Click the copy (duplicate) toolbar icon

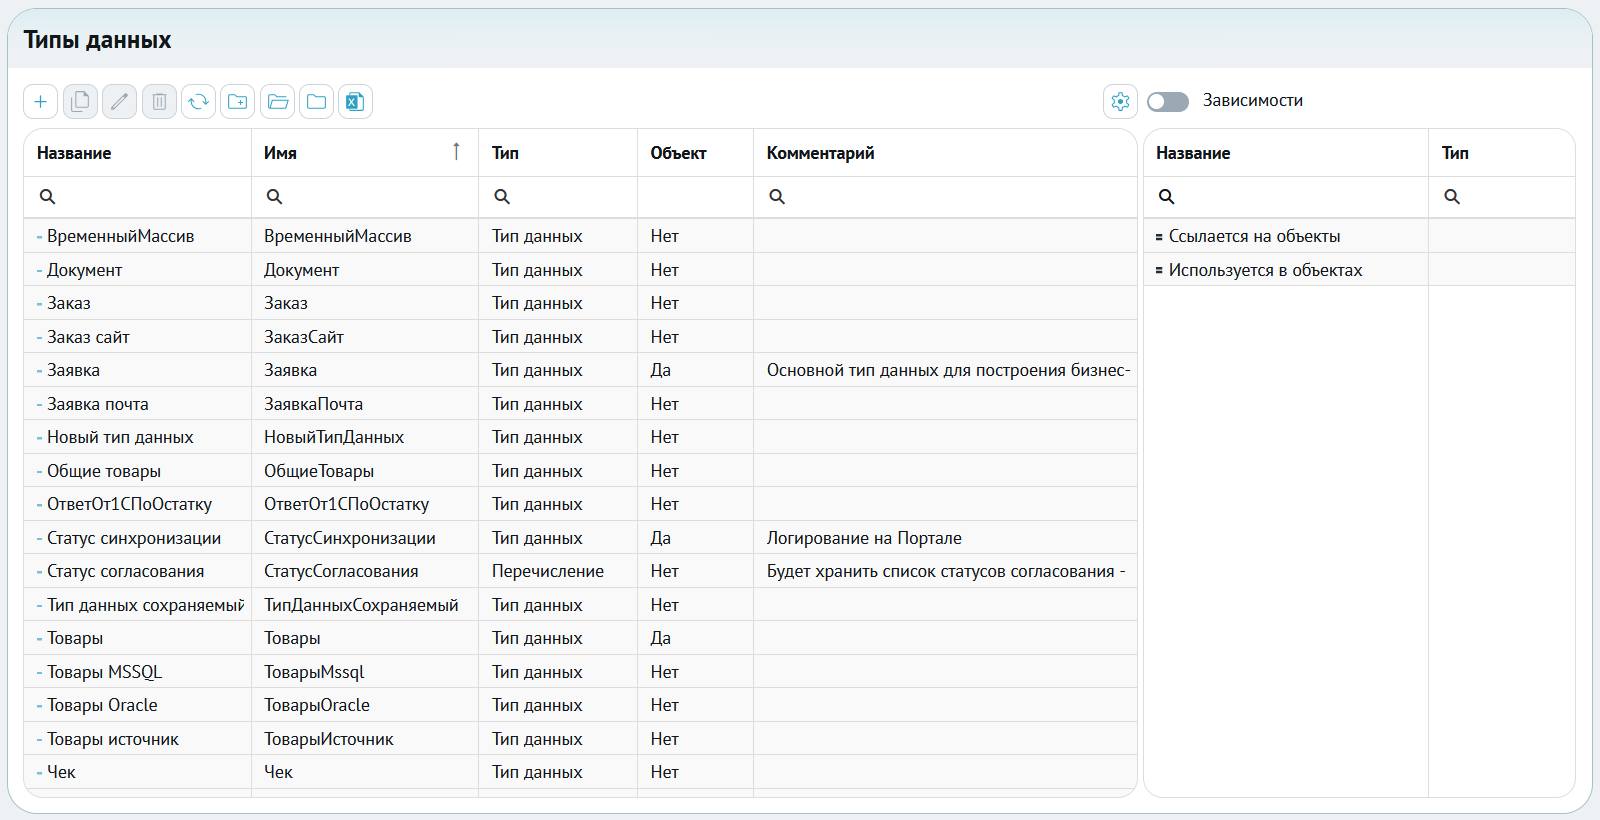(80, 101)
